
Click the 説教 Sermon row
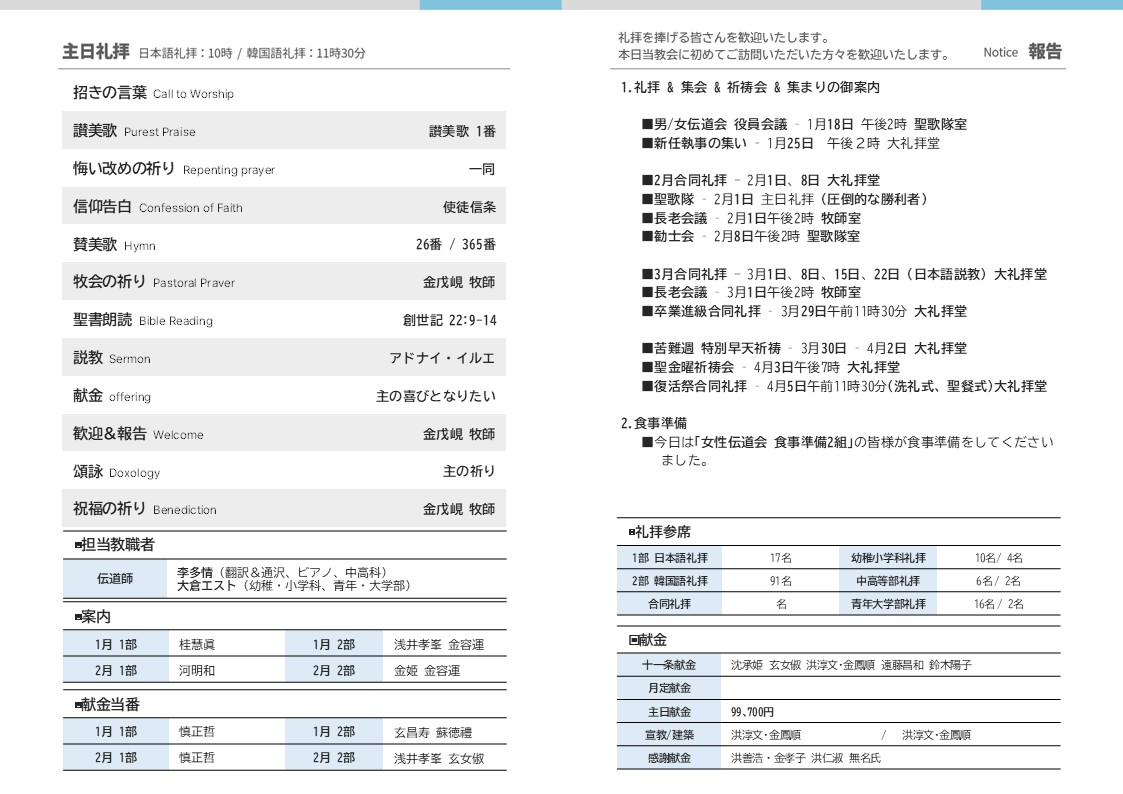point(284,358)
